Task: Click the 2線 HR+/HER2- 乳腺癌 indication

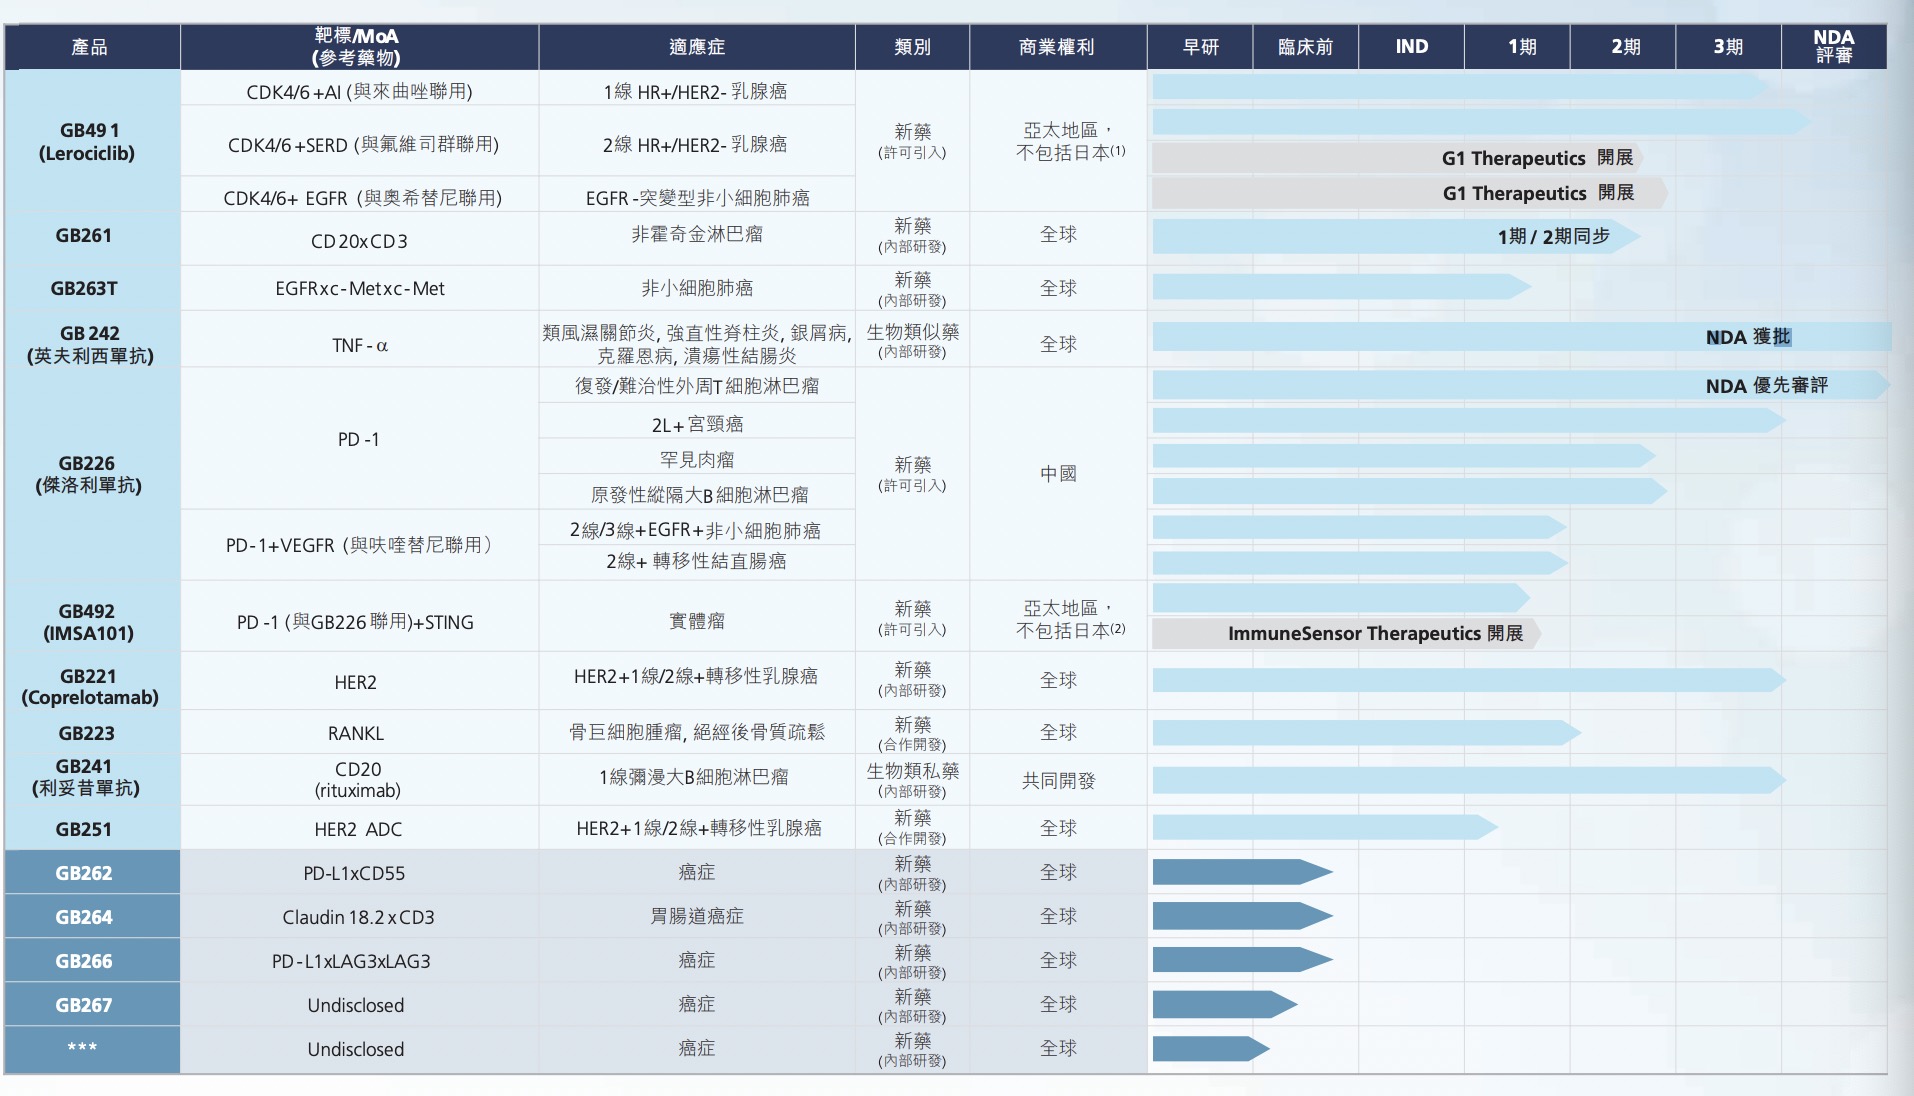Action: (x=695, y=144)
